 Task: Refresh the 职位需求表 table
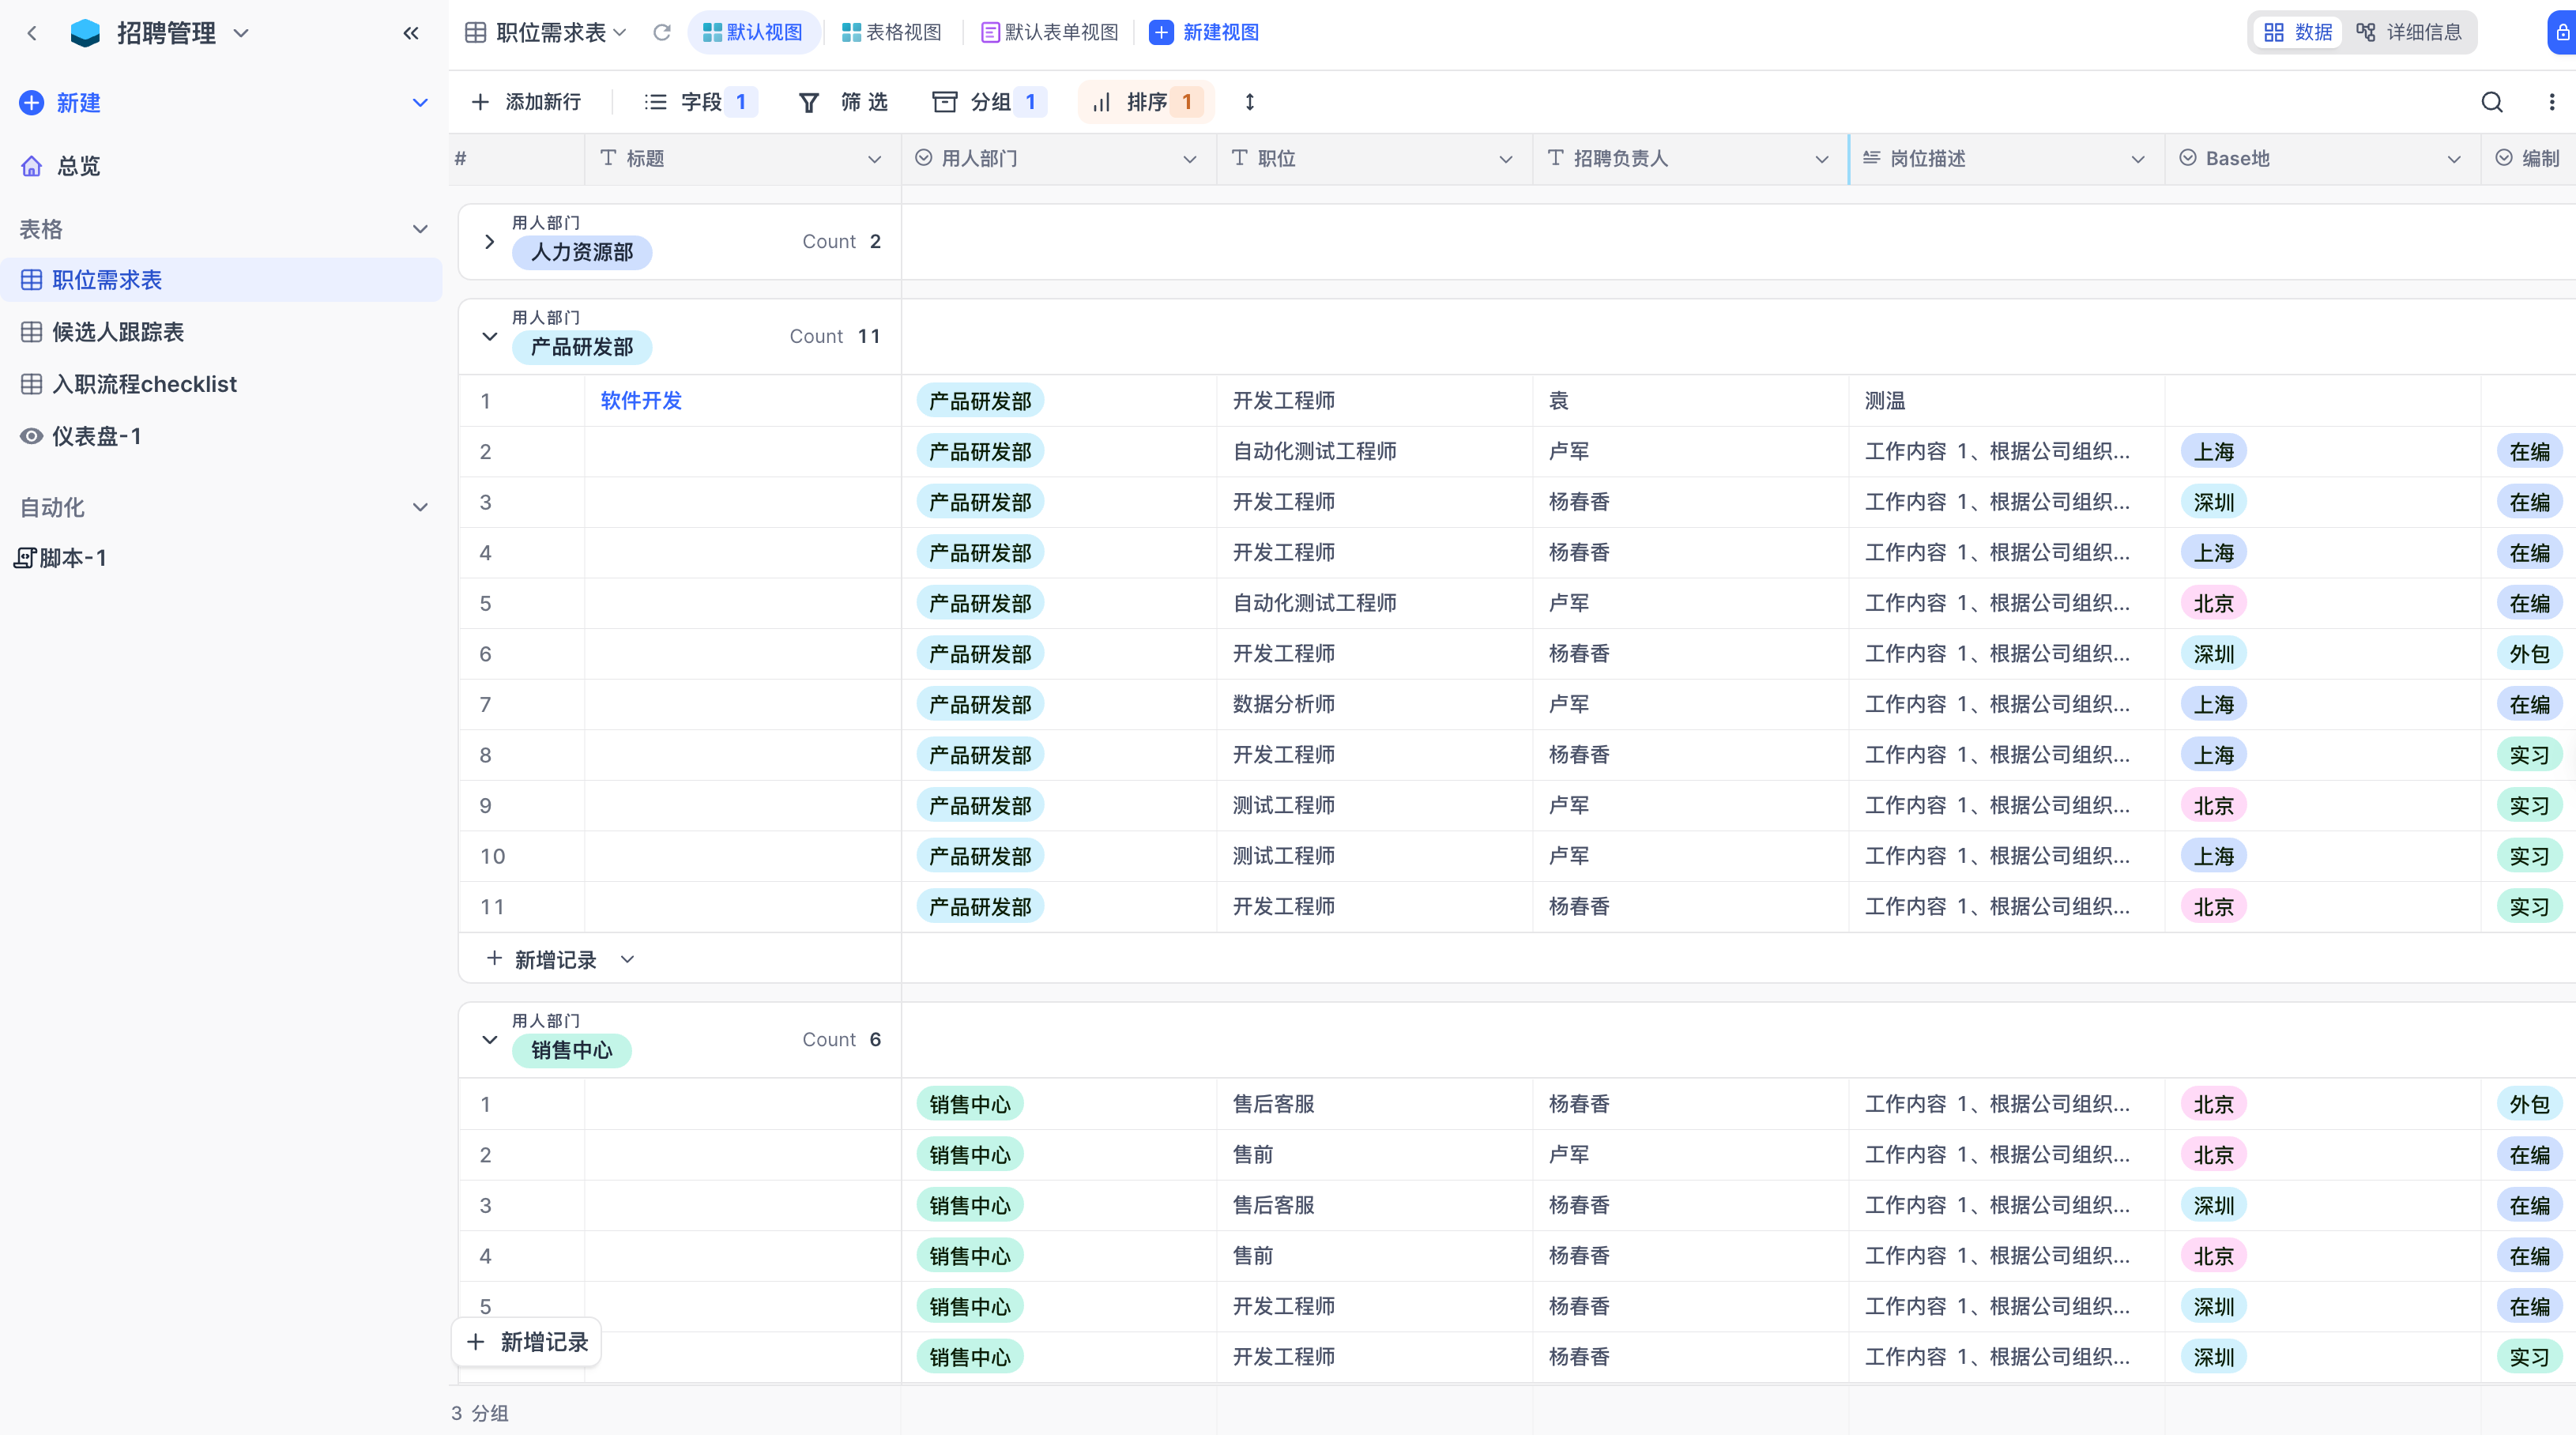[x=662, y=32]
